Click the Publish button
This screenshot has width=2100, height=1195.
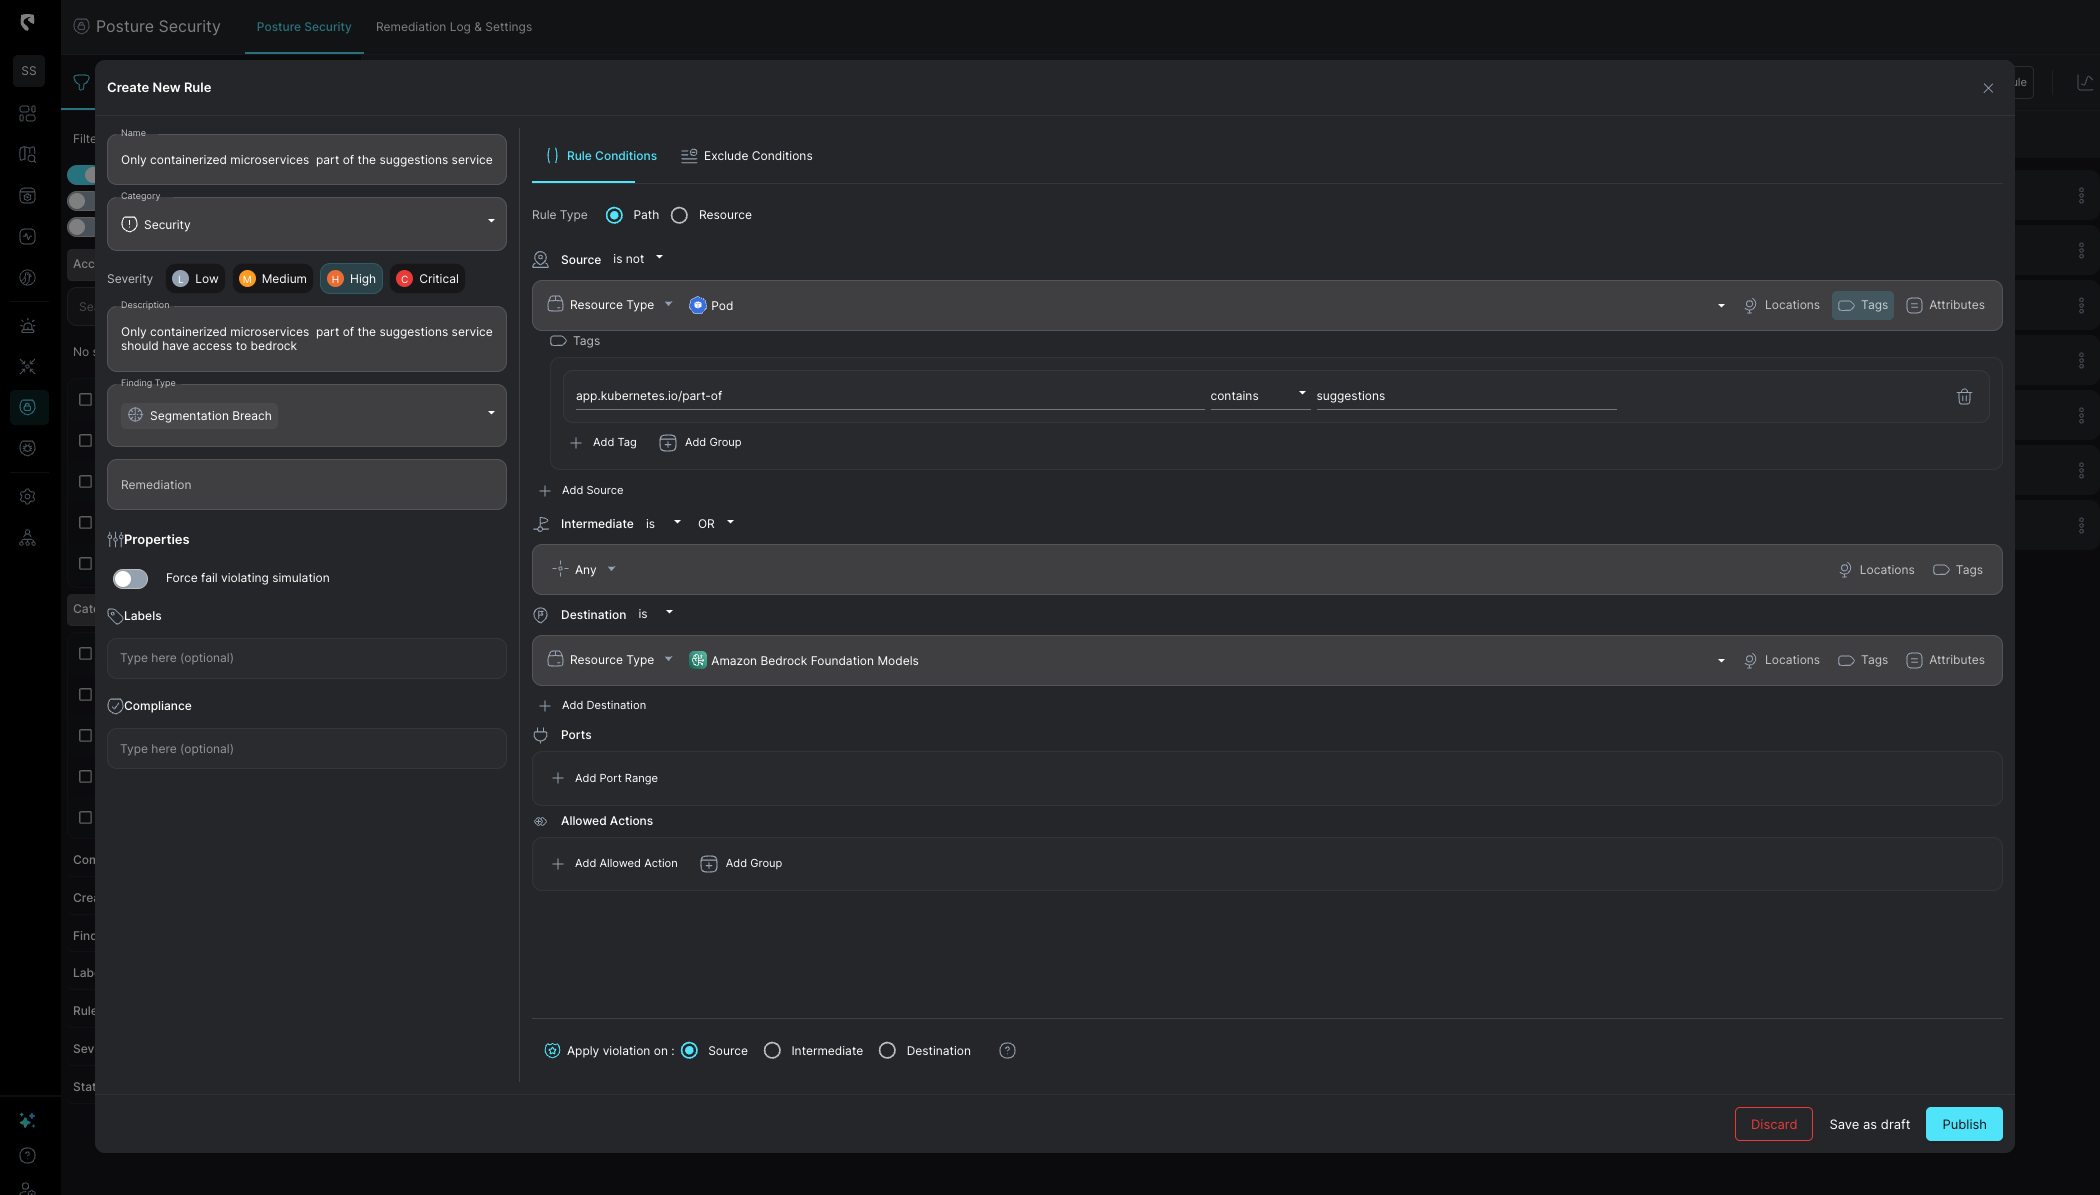tap(1963, 1124)
